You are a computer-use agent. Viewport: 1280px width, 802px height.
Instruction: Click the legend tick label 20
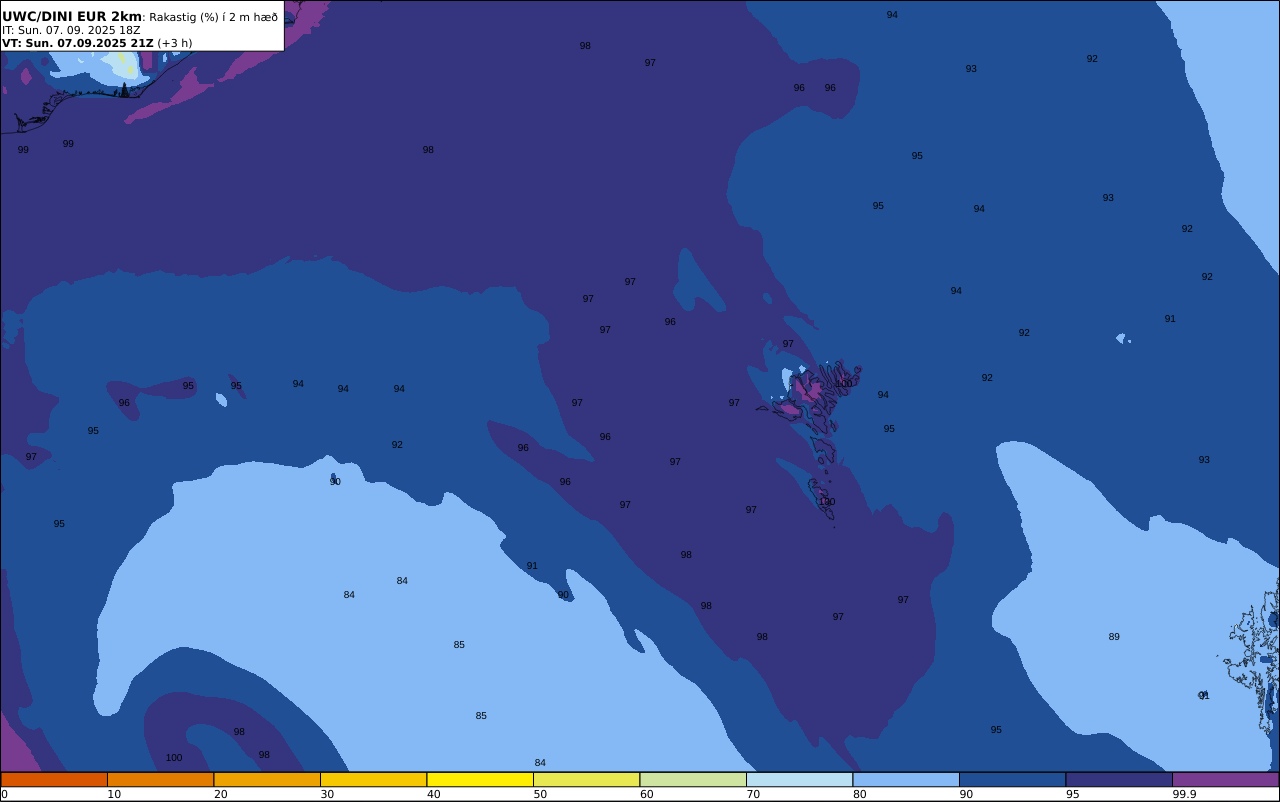[x=220, y=794]
